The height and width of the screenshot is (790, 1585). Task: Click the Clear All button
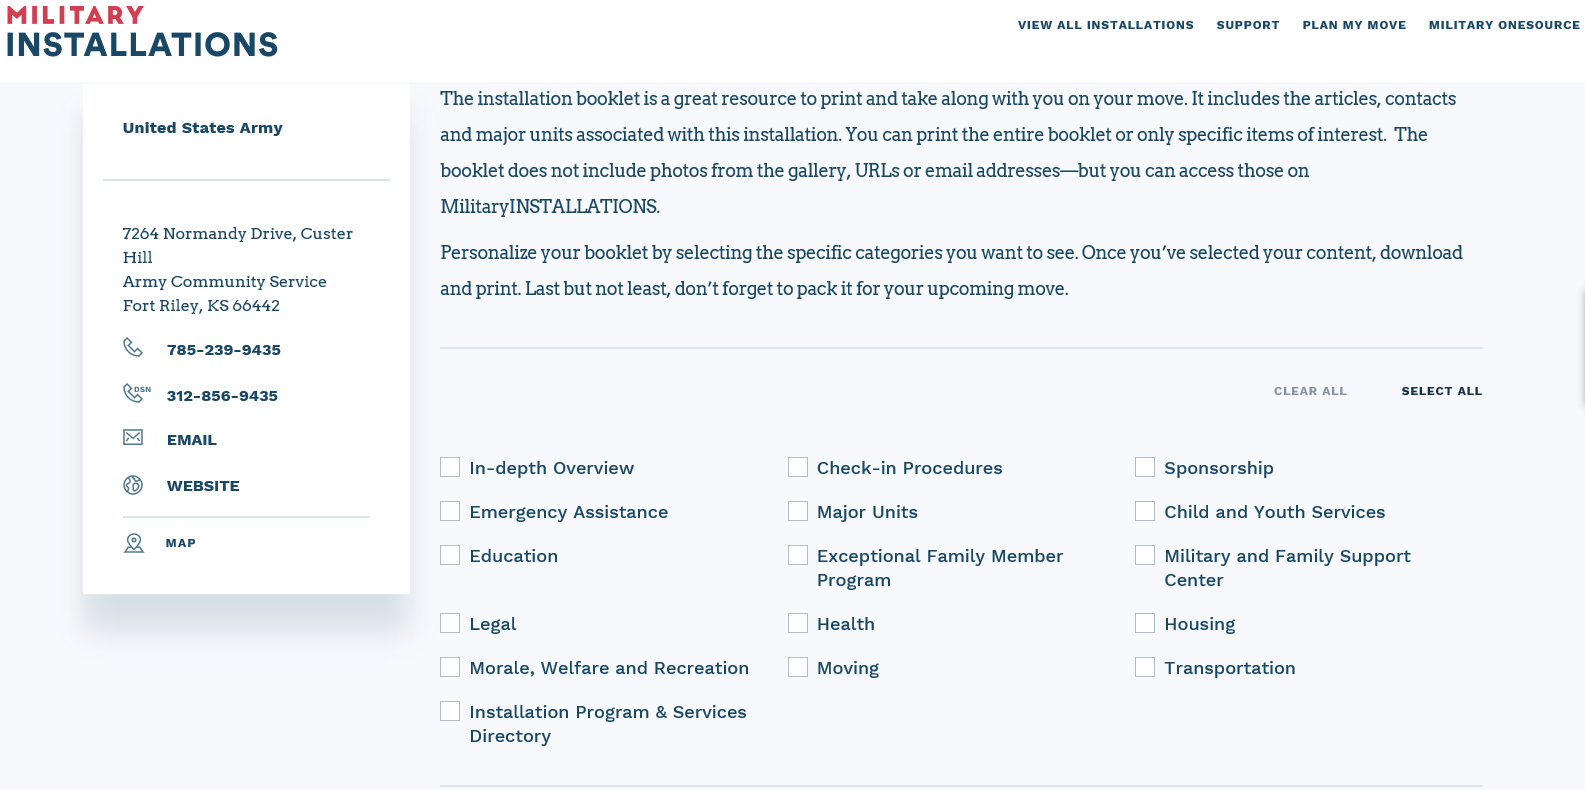click(1310, 391)
